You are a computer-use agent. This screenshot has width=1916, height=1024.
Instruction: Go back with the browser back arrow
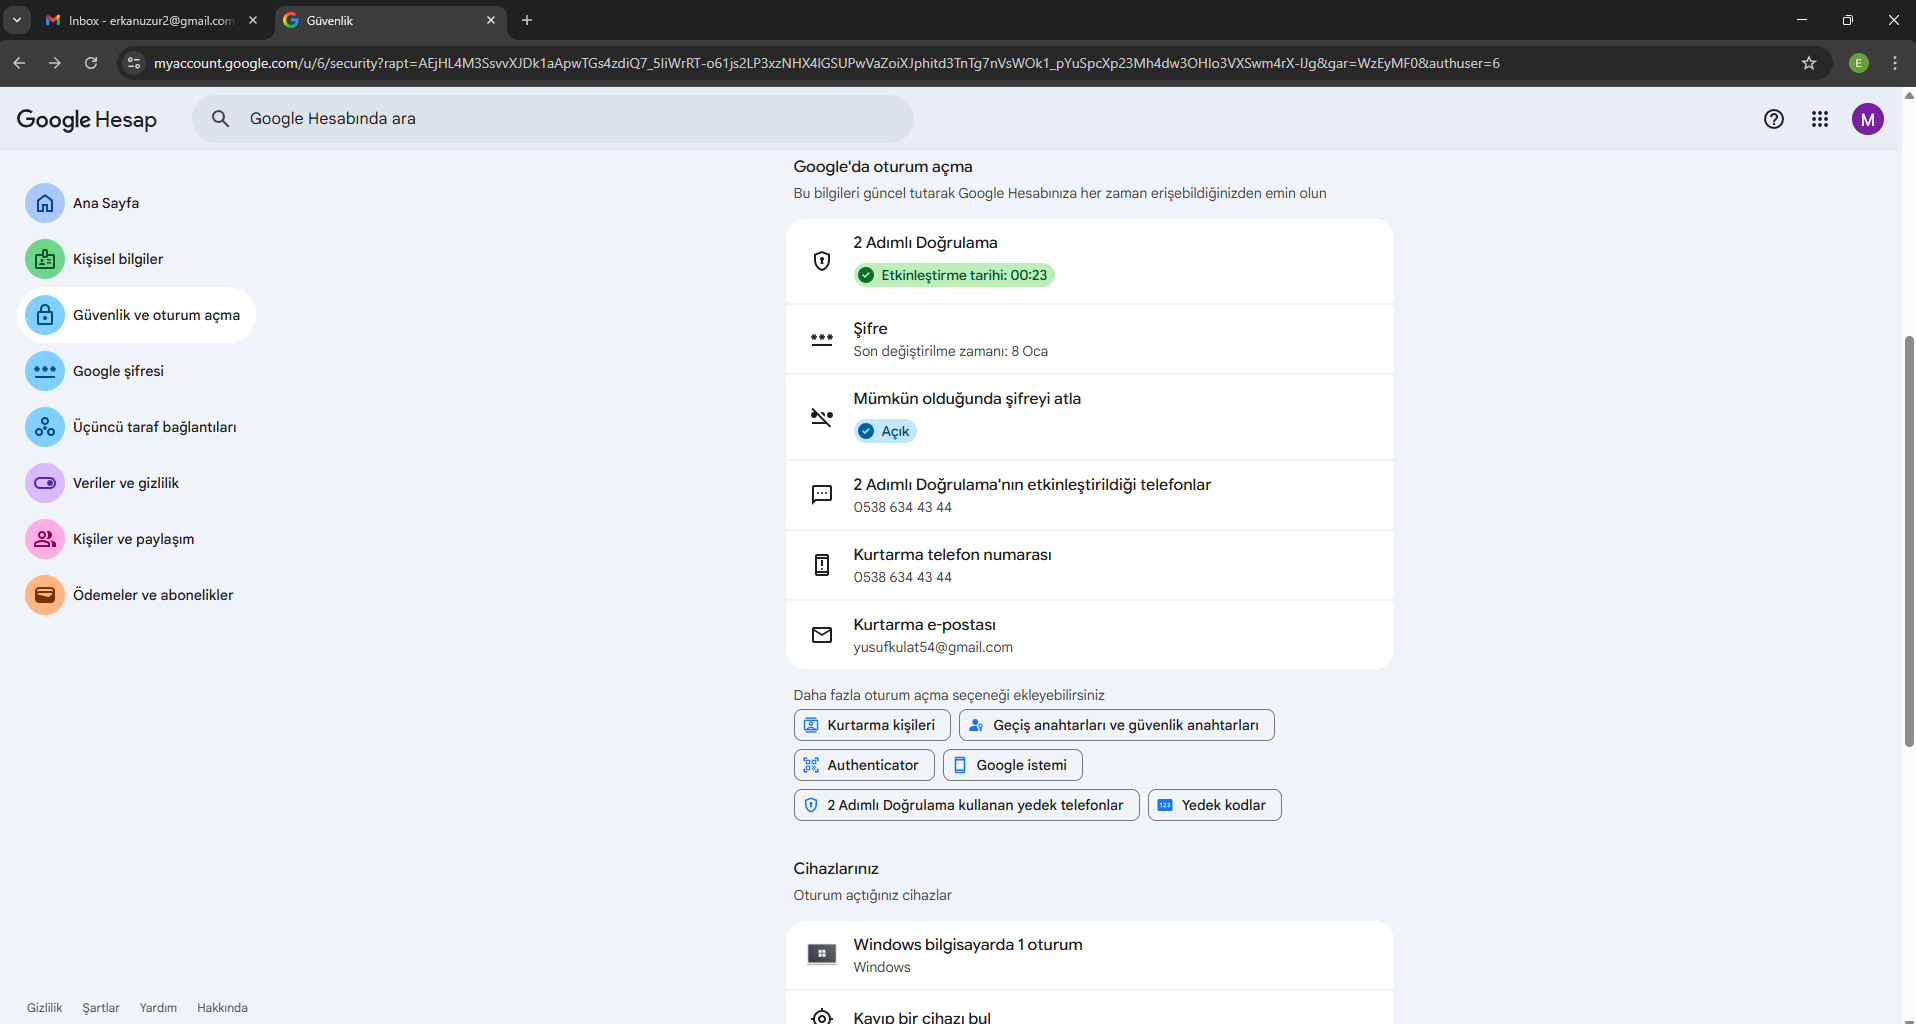(19, 63)
